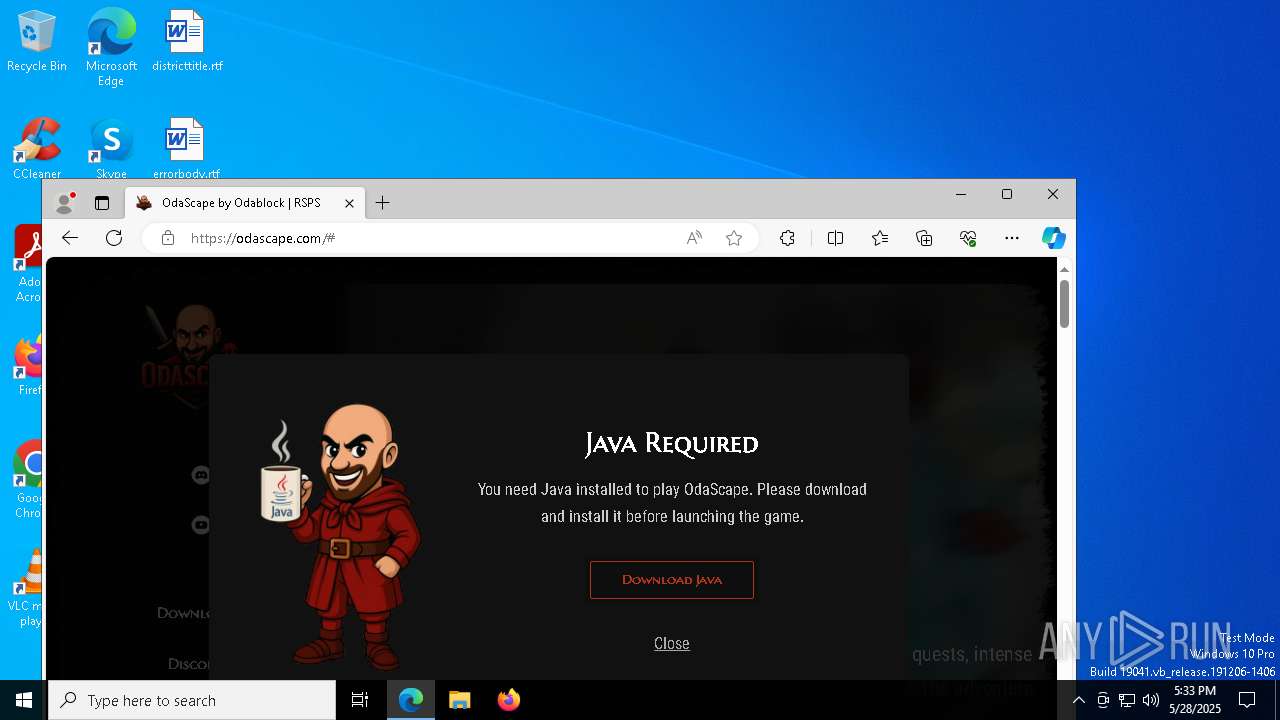
Task: Open Collections icon
Action: (924, 238)
